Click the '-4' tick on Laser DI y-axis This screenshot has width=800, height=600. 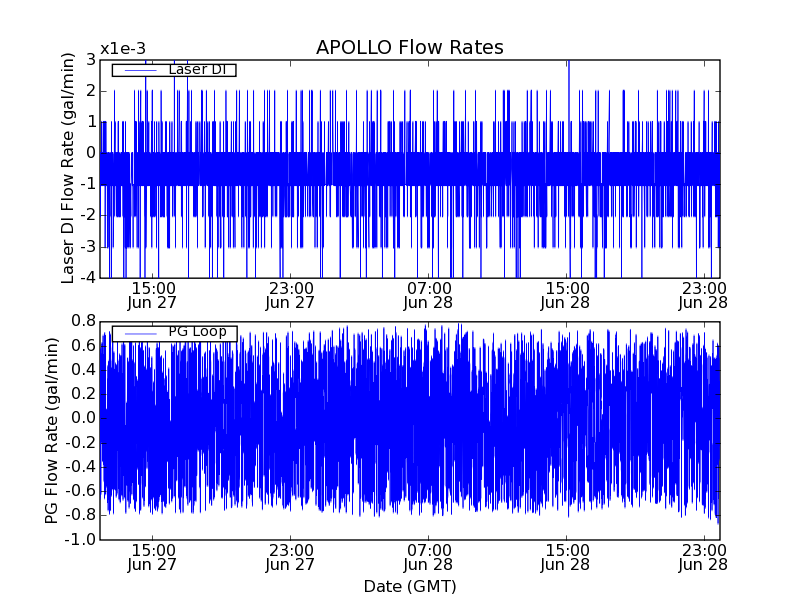[x=88, y=278]
